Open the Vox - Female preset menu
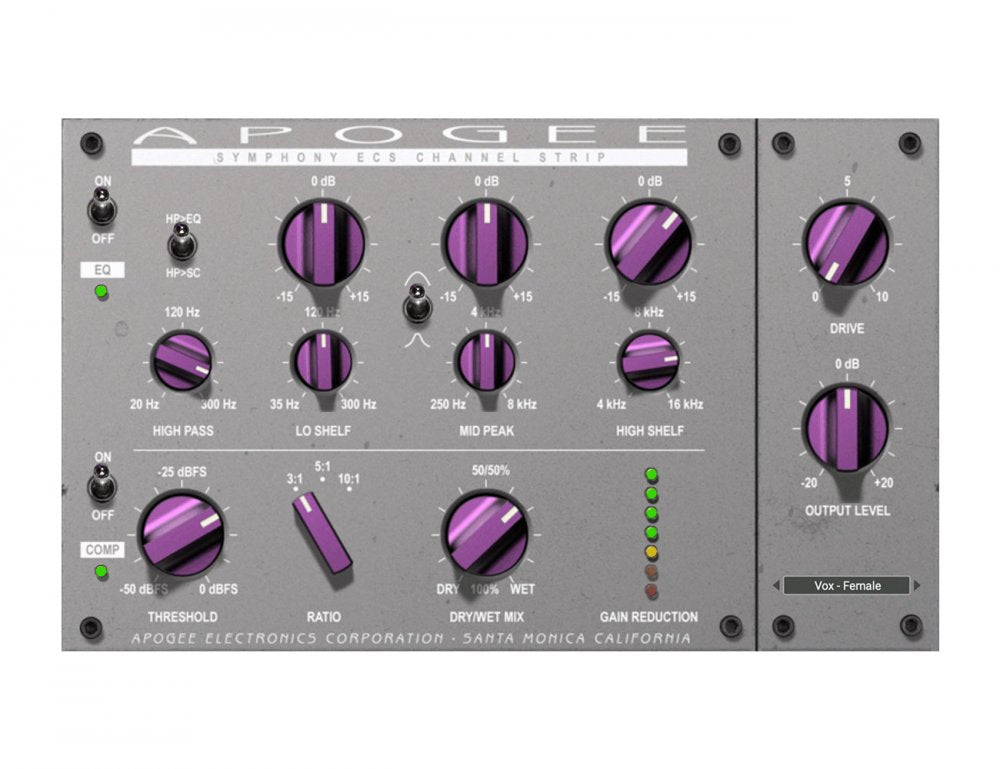 coord(846,586)
